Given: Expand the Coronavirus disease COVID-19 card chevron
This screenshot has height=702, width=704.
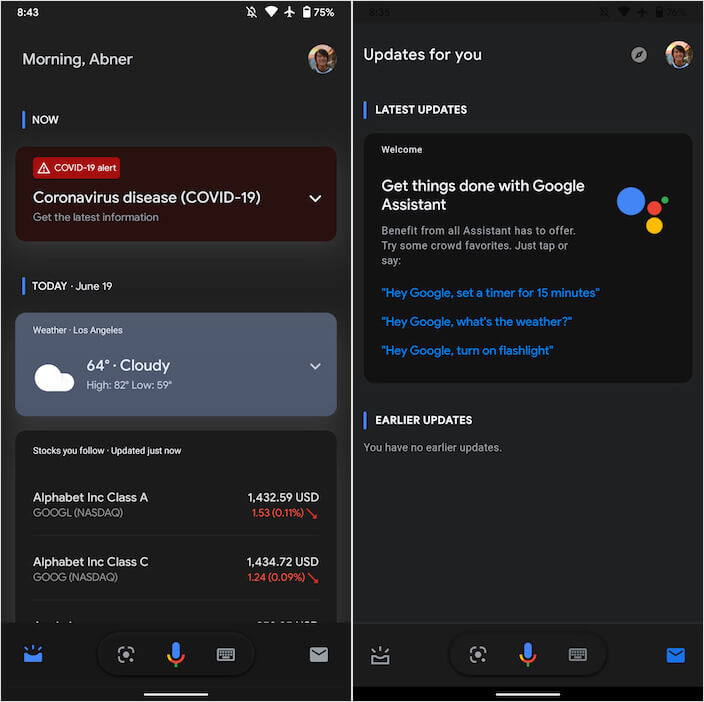Looking at the screenshot, I should pos(315,198).
